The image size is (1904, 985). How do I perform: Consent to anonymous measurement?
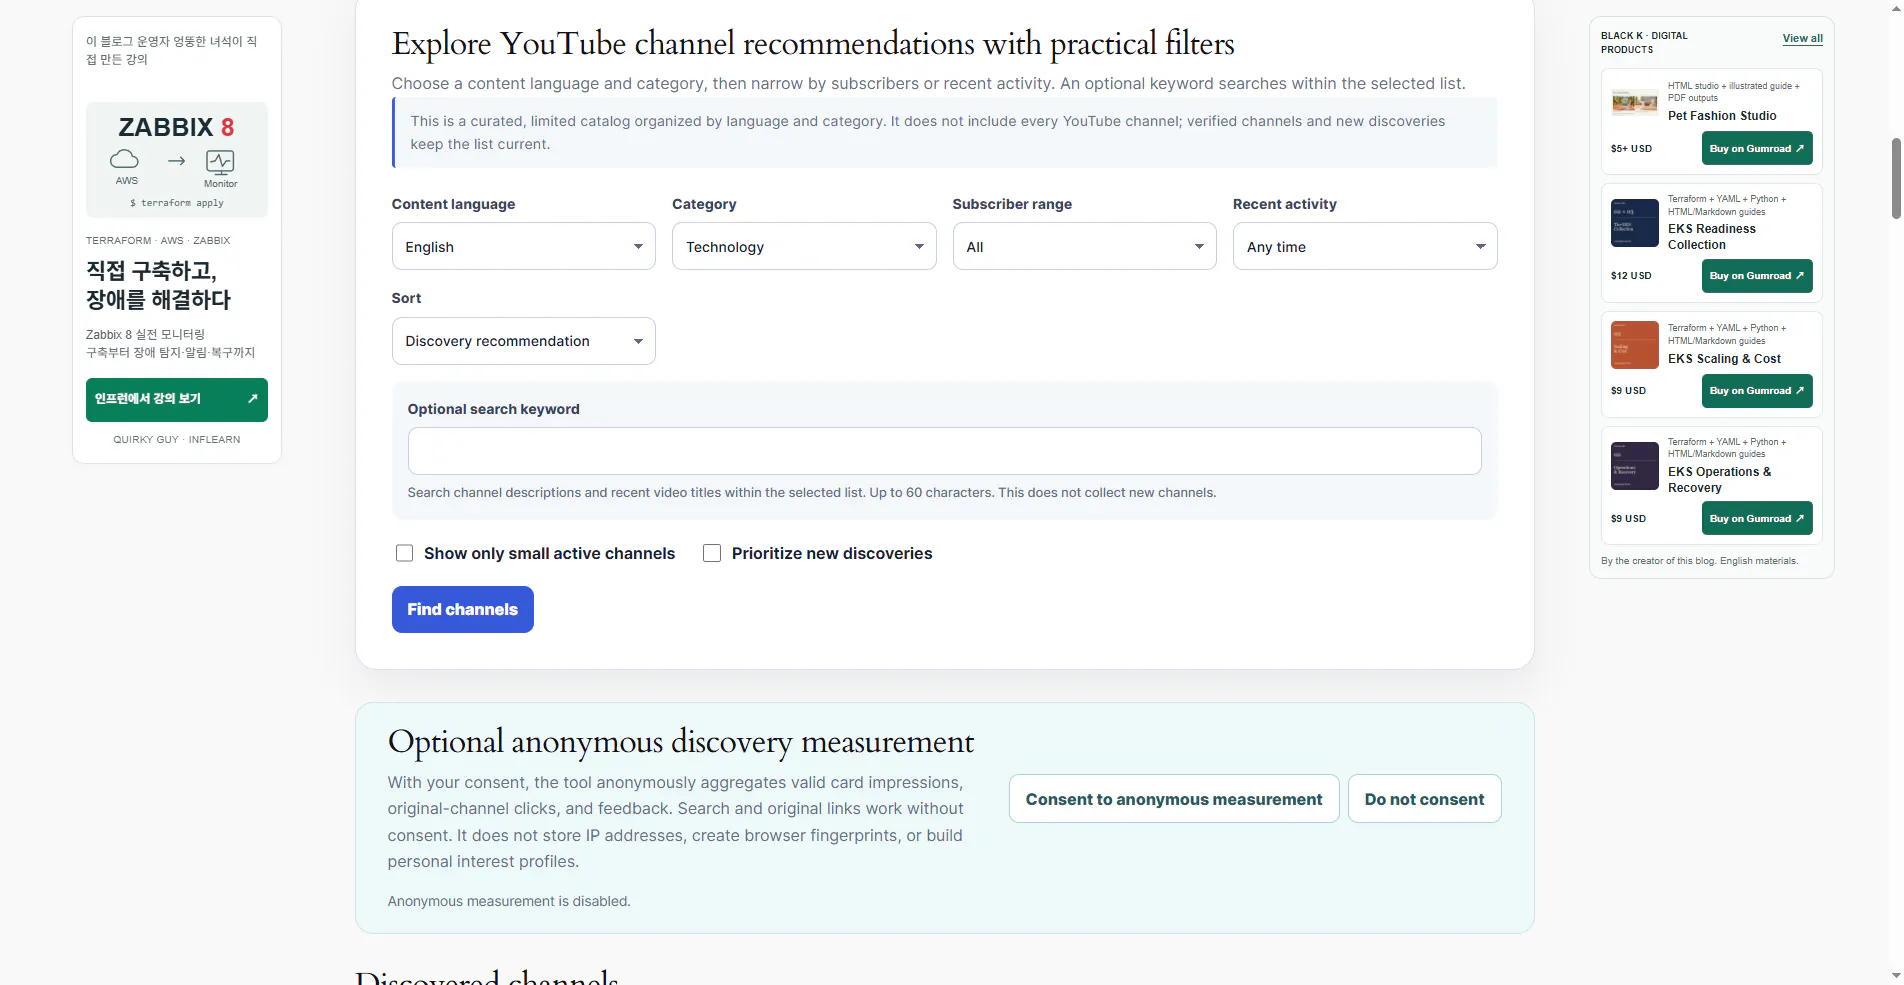pos(1174,799)
